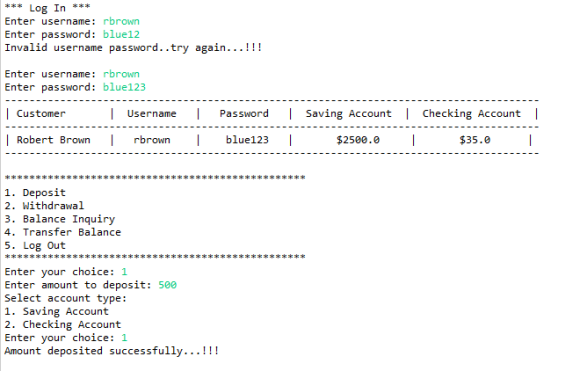
Task: Click the Saving Account column header
Action: tap(348, 114)
